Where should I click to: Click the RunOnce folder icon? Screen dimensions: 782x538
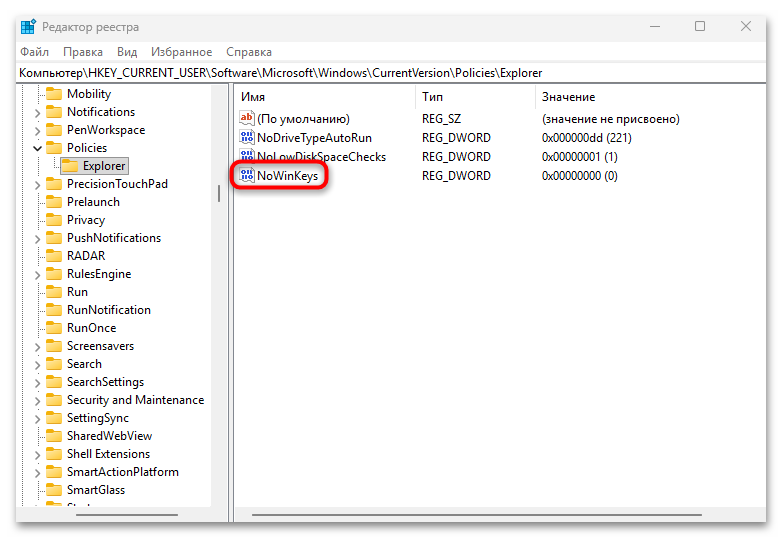point(54,328)
